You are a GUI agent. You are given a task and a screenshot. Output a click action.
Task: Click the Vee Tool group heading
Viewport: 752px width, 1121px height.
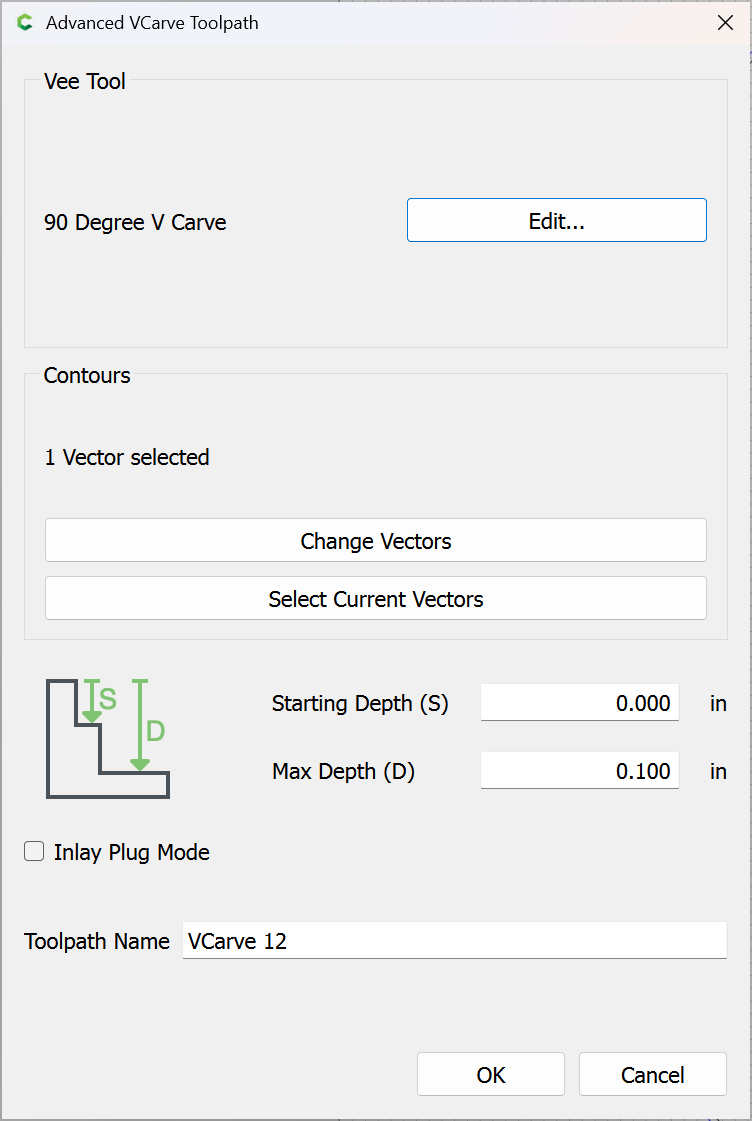point(85,82)
